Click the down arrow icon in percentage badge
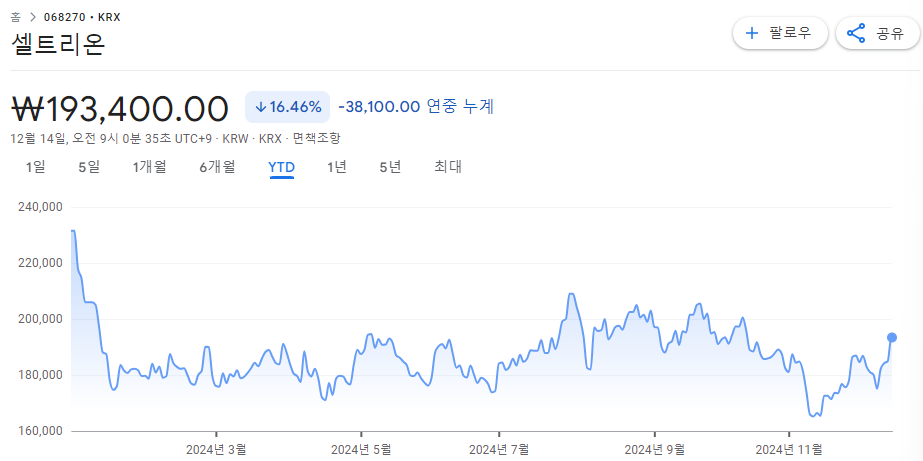The image size is (923, 461). click(x=261, y=107)
